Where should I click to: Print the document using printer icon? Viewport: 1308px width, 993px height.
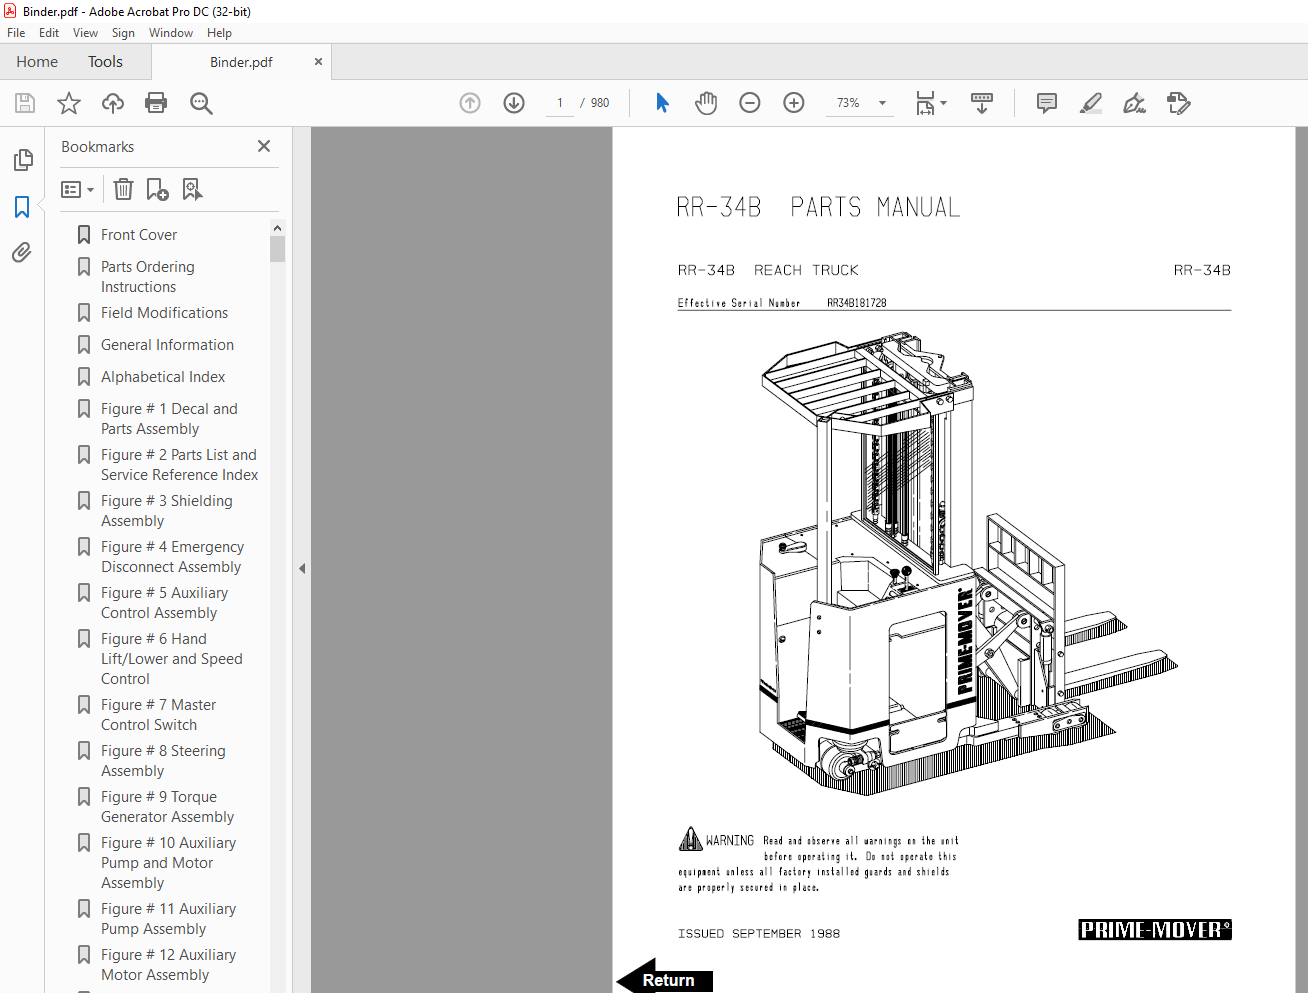pos(156,103)
